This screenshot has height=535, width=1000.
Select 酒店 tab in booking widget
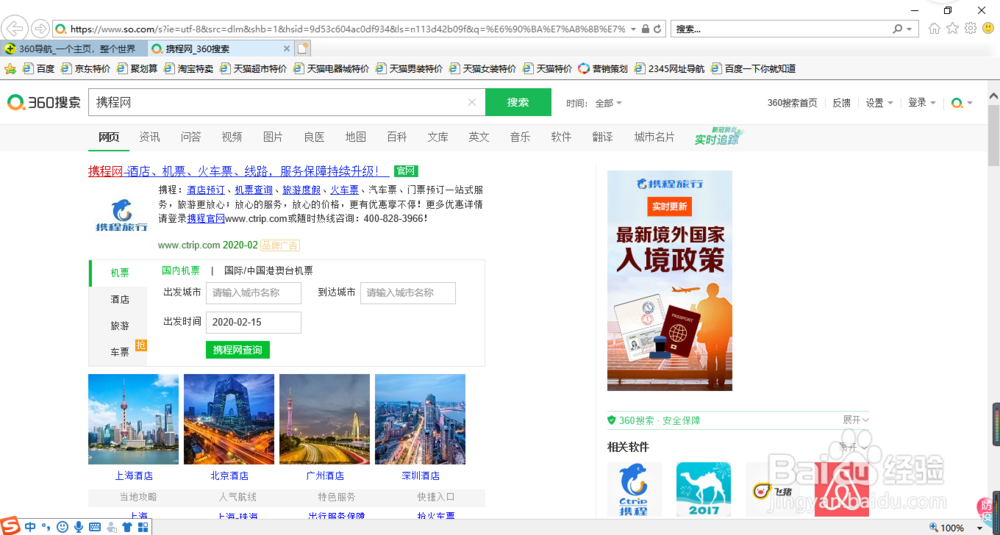click(119, 299)
